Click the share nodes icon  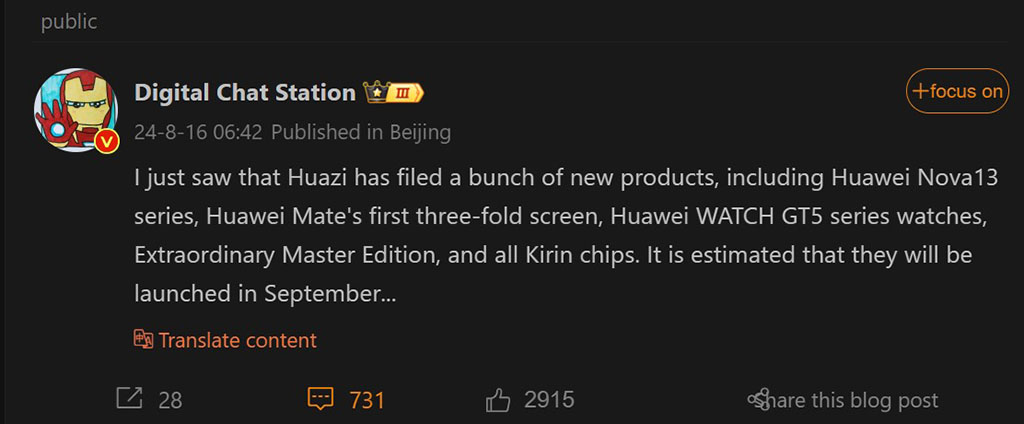(x=758, y=399)
